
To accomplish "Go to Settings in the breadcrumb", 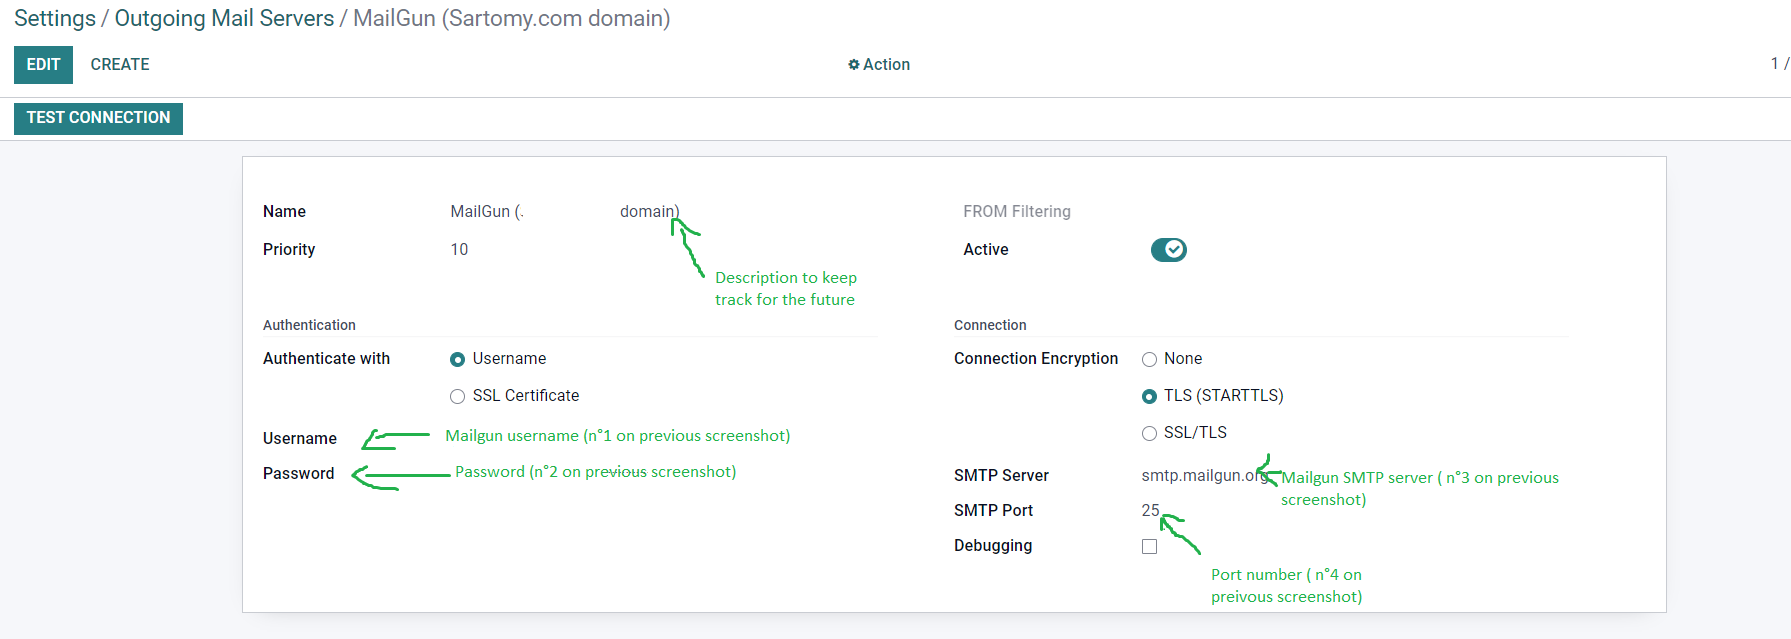I will 54,19.
